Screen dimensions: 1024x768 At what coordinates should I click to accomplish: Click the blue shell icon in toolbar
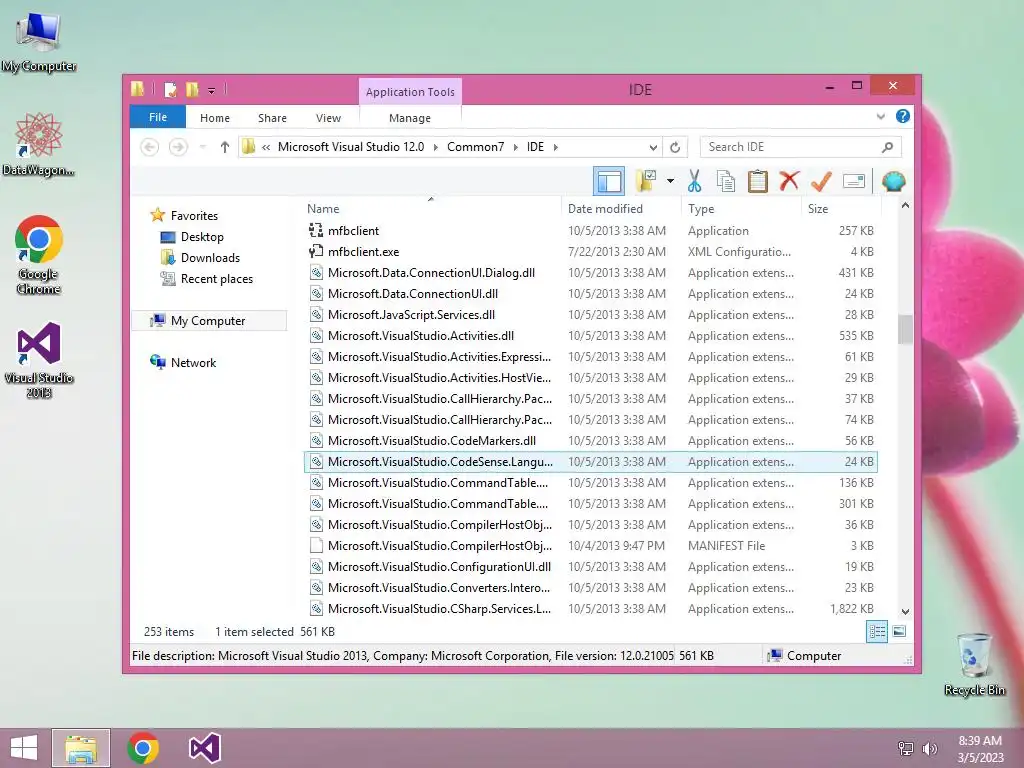893,181
